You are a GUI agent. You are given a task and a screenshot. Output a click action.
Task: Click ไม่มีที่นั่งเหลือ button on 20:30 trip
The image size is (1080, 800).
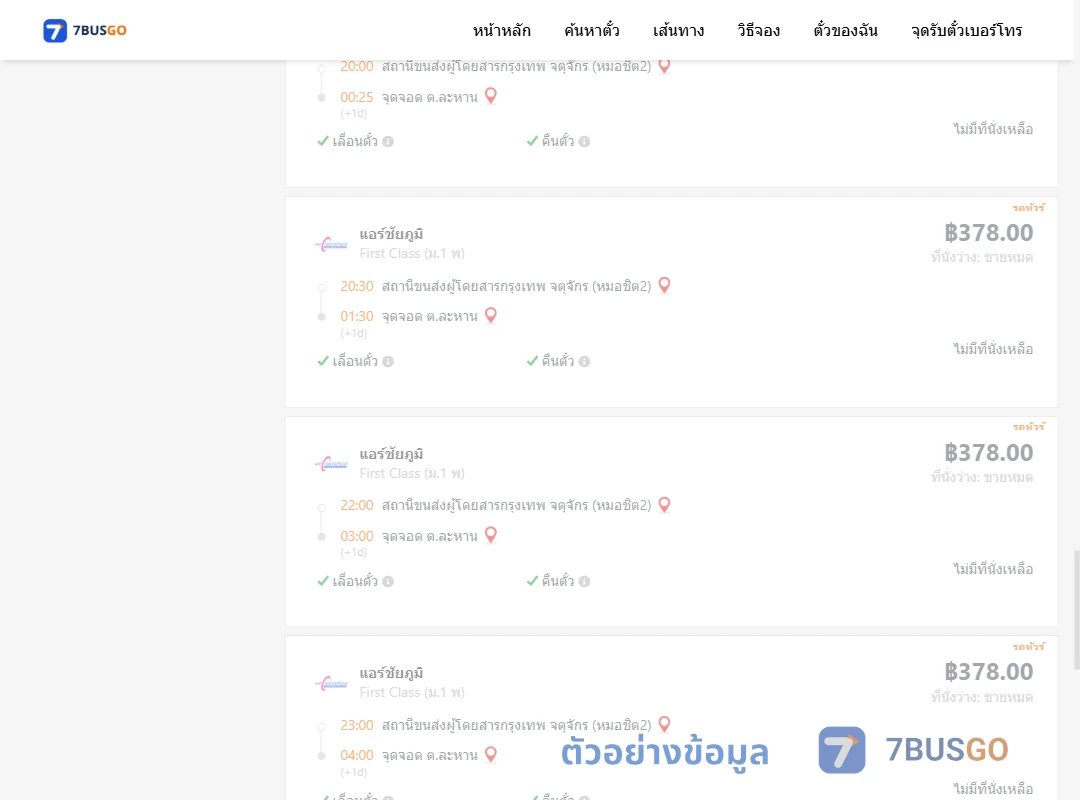pos(993,349)
